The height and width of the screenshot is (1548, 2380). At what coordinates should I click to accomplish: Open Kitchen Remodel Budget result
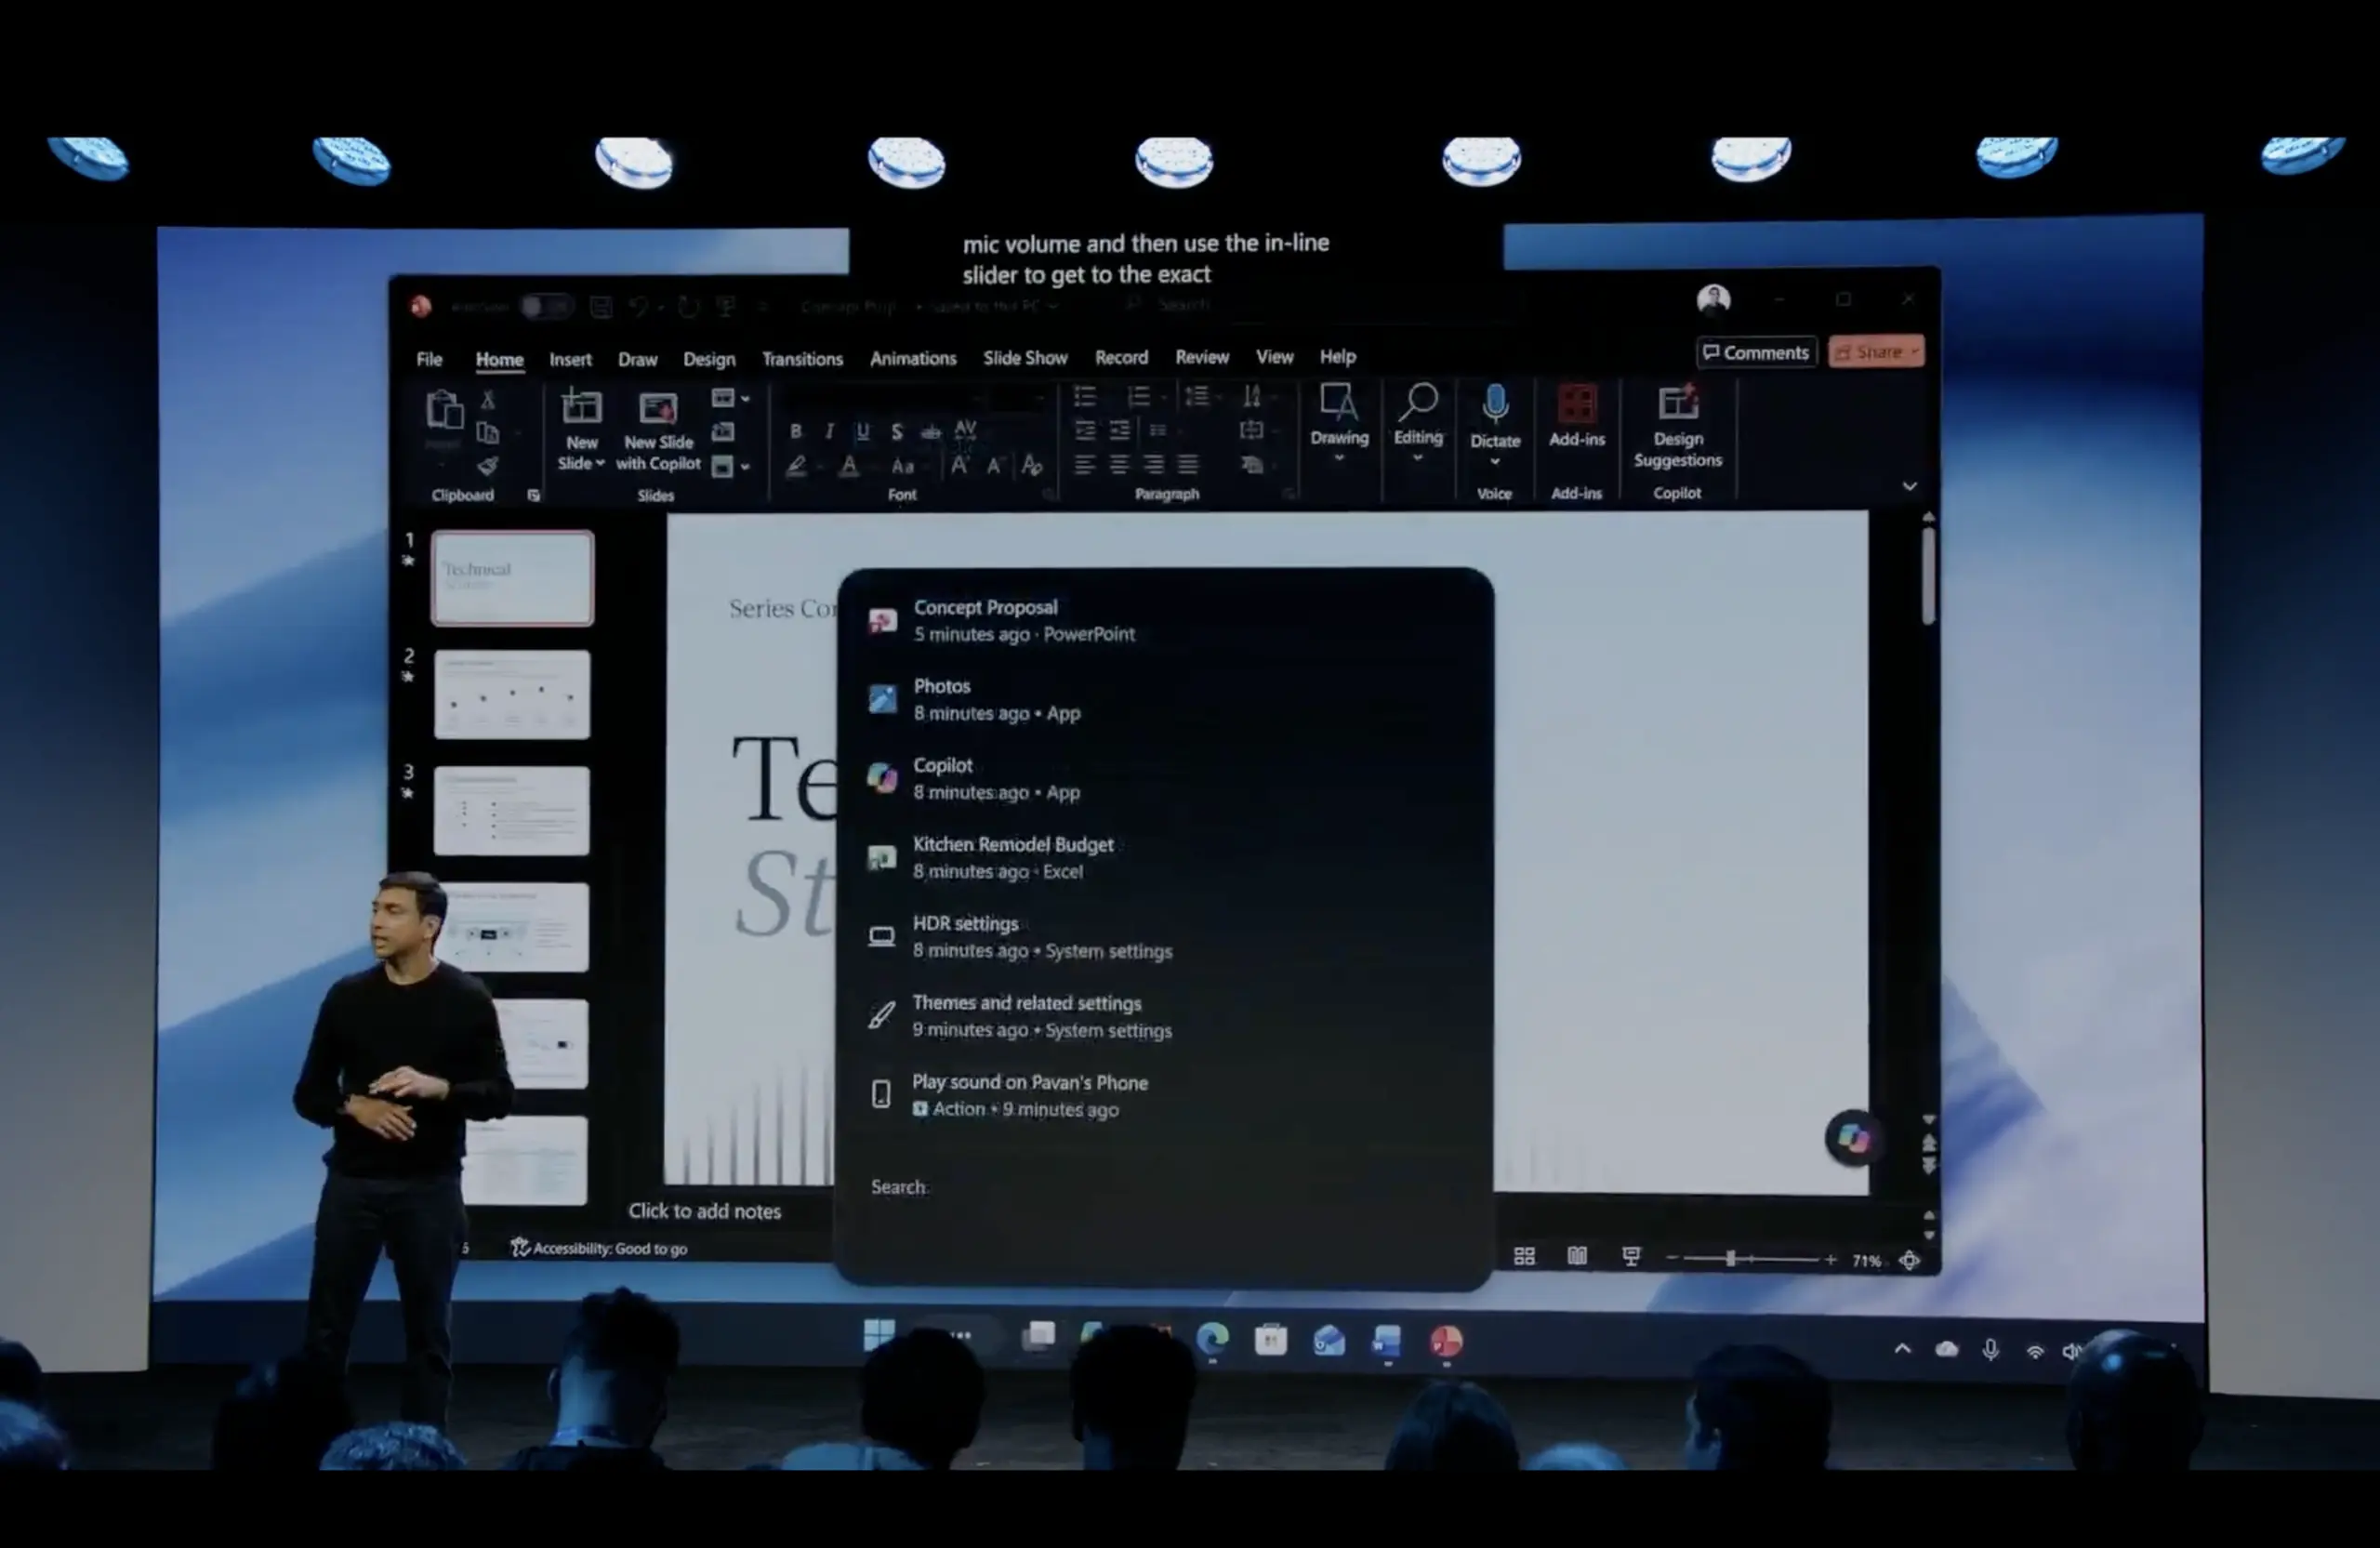click(x=1165, y=858)
